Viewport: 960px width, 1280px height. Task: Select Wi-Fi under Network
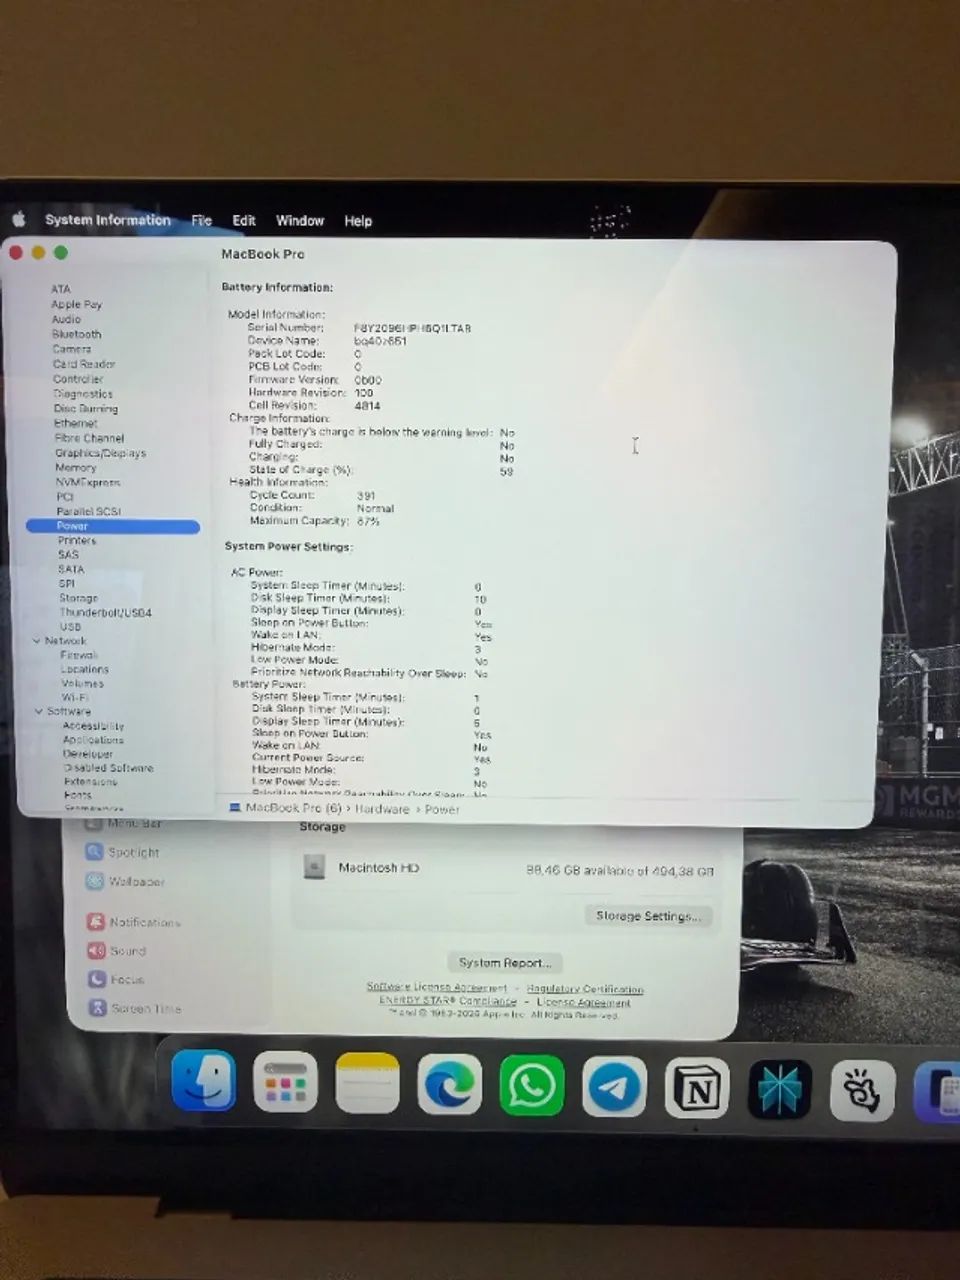[75, 697]
